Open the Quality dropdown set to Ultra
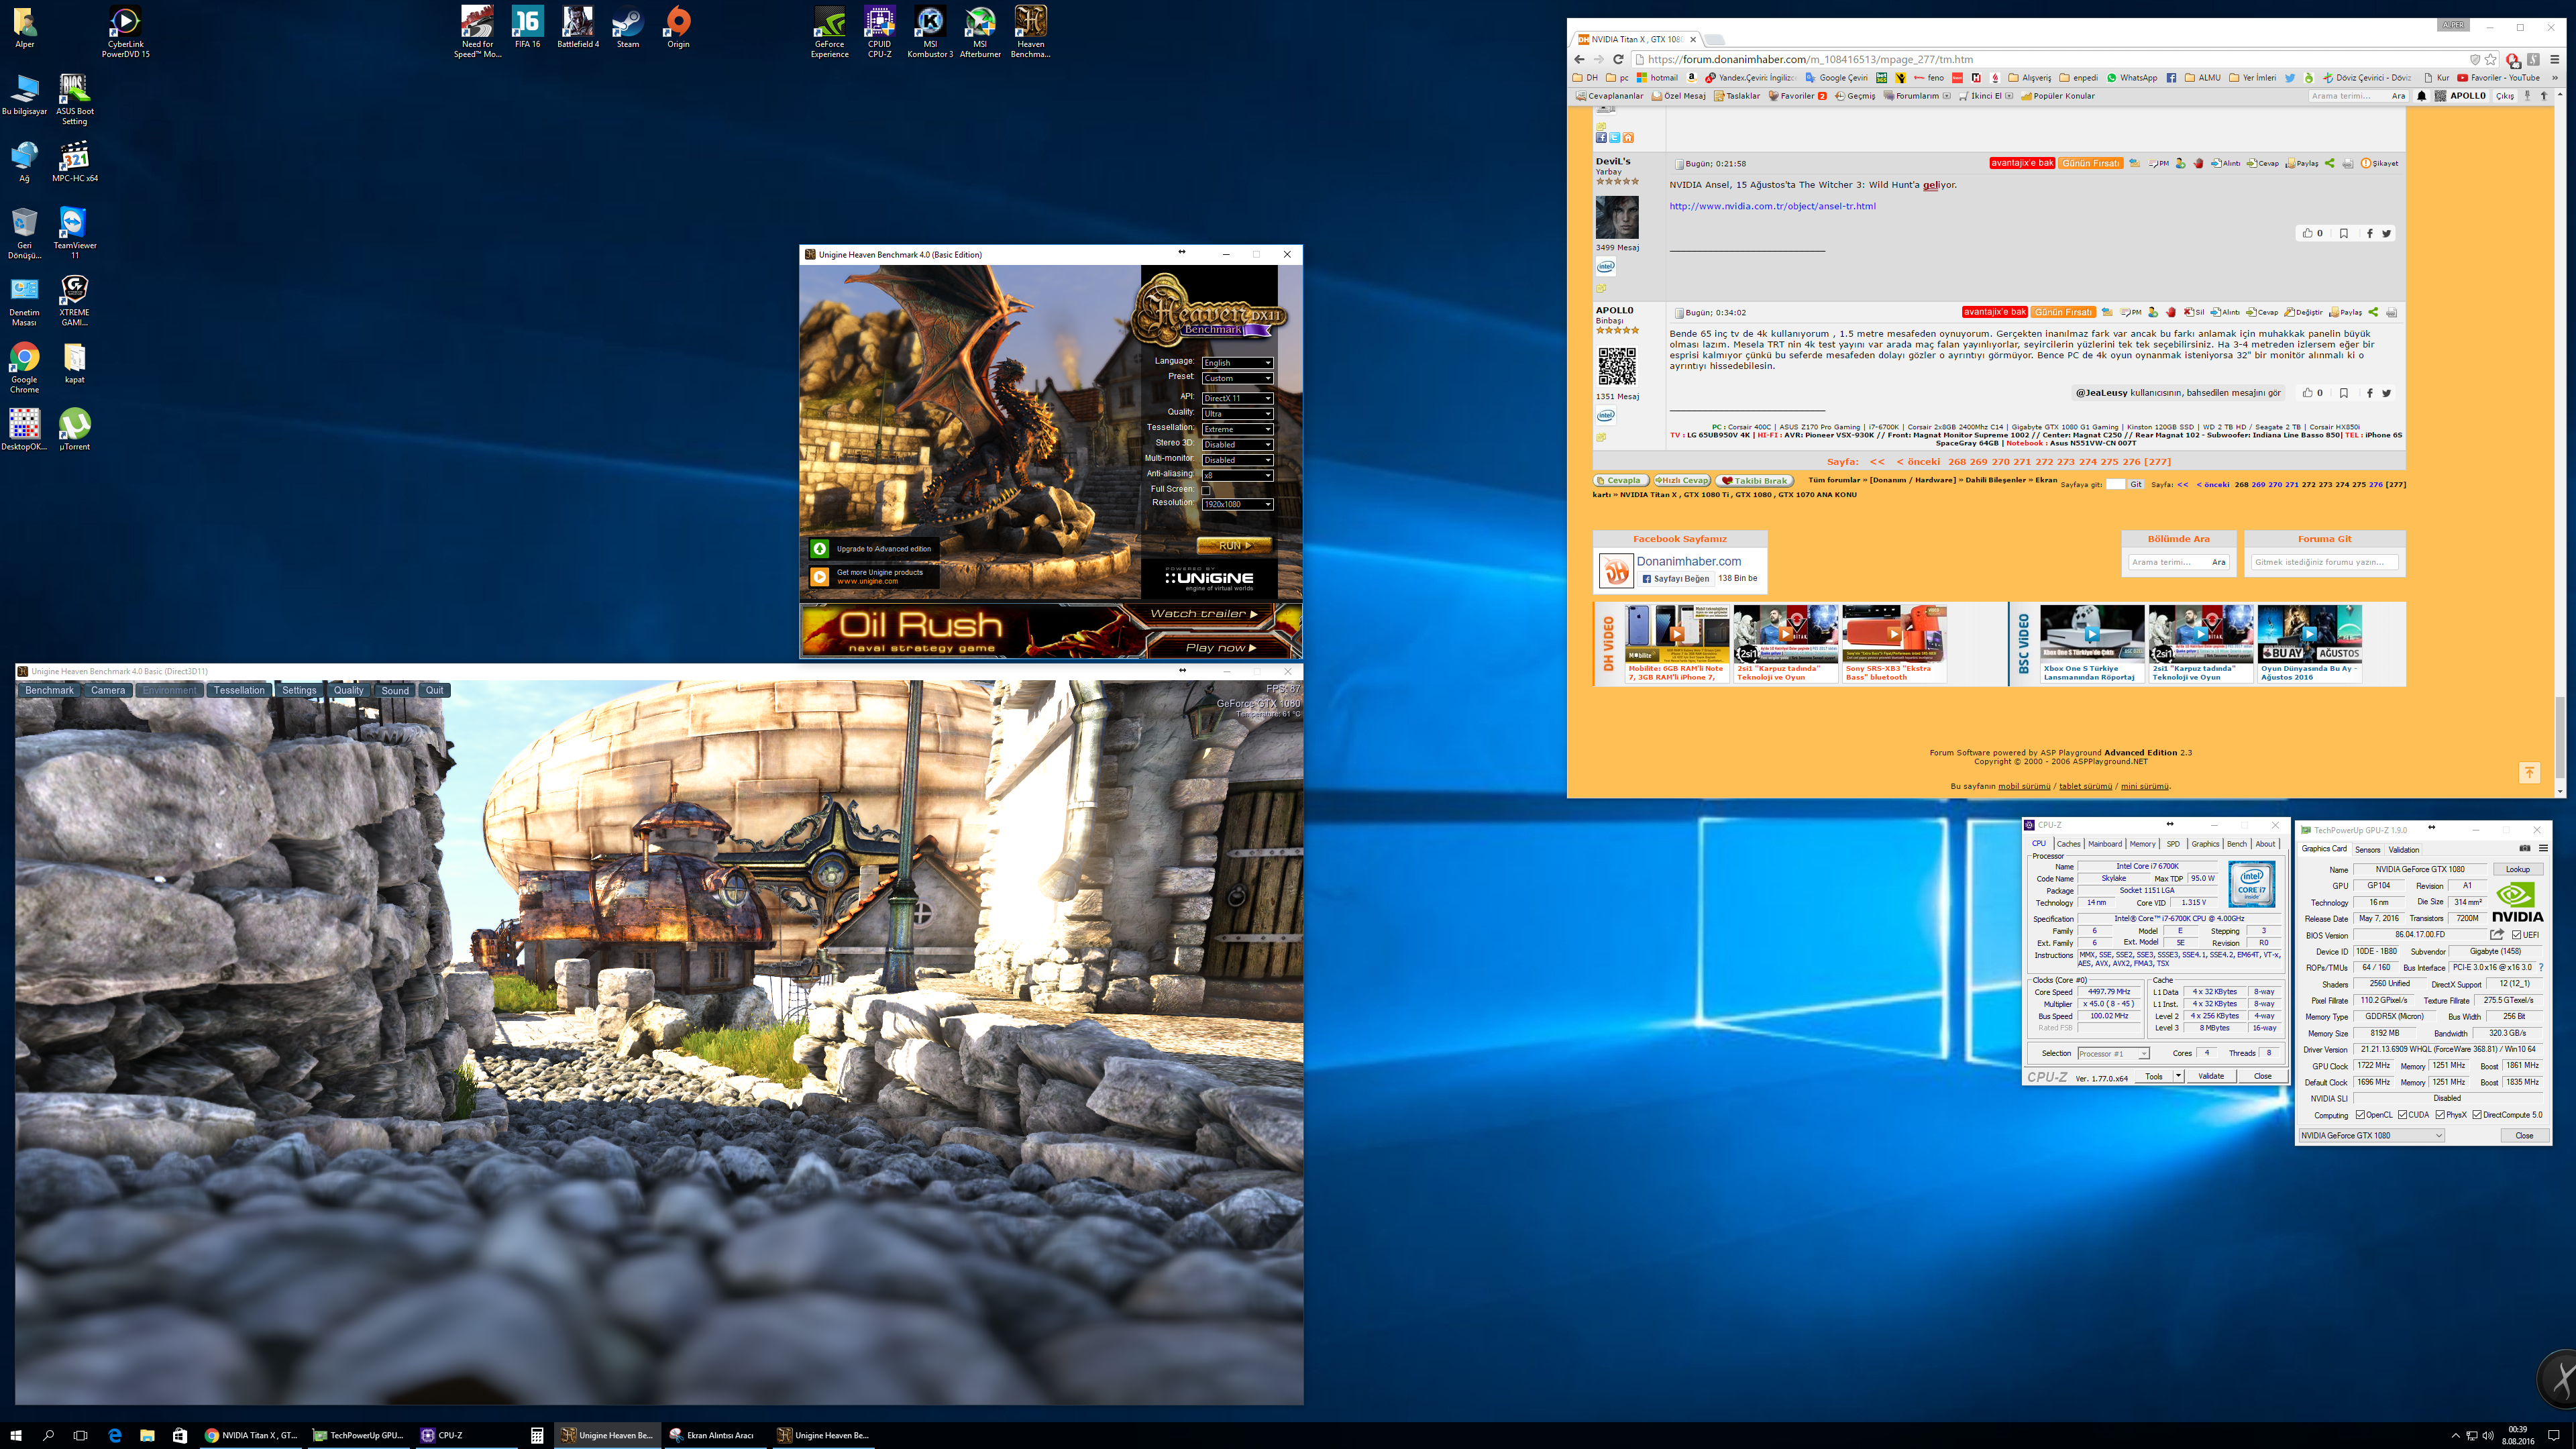The image size is (2576, 1449). 1237,413
